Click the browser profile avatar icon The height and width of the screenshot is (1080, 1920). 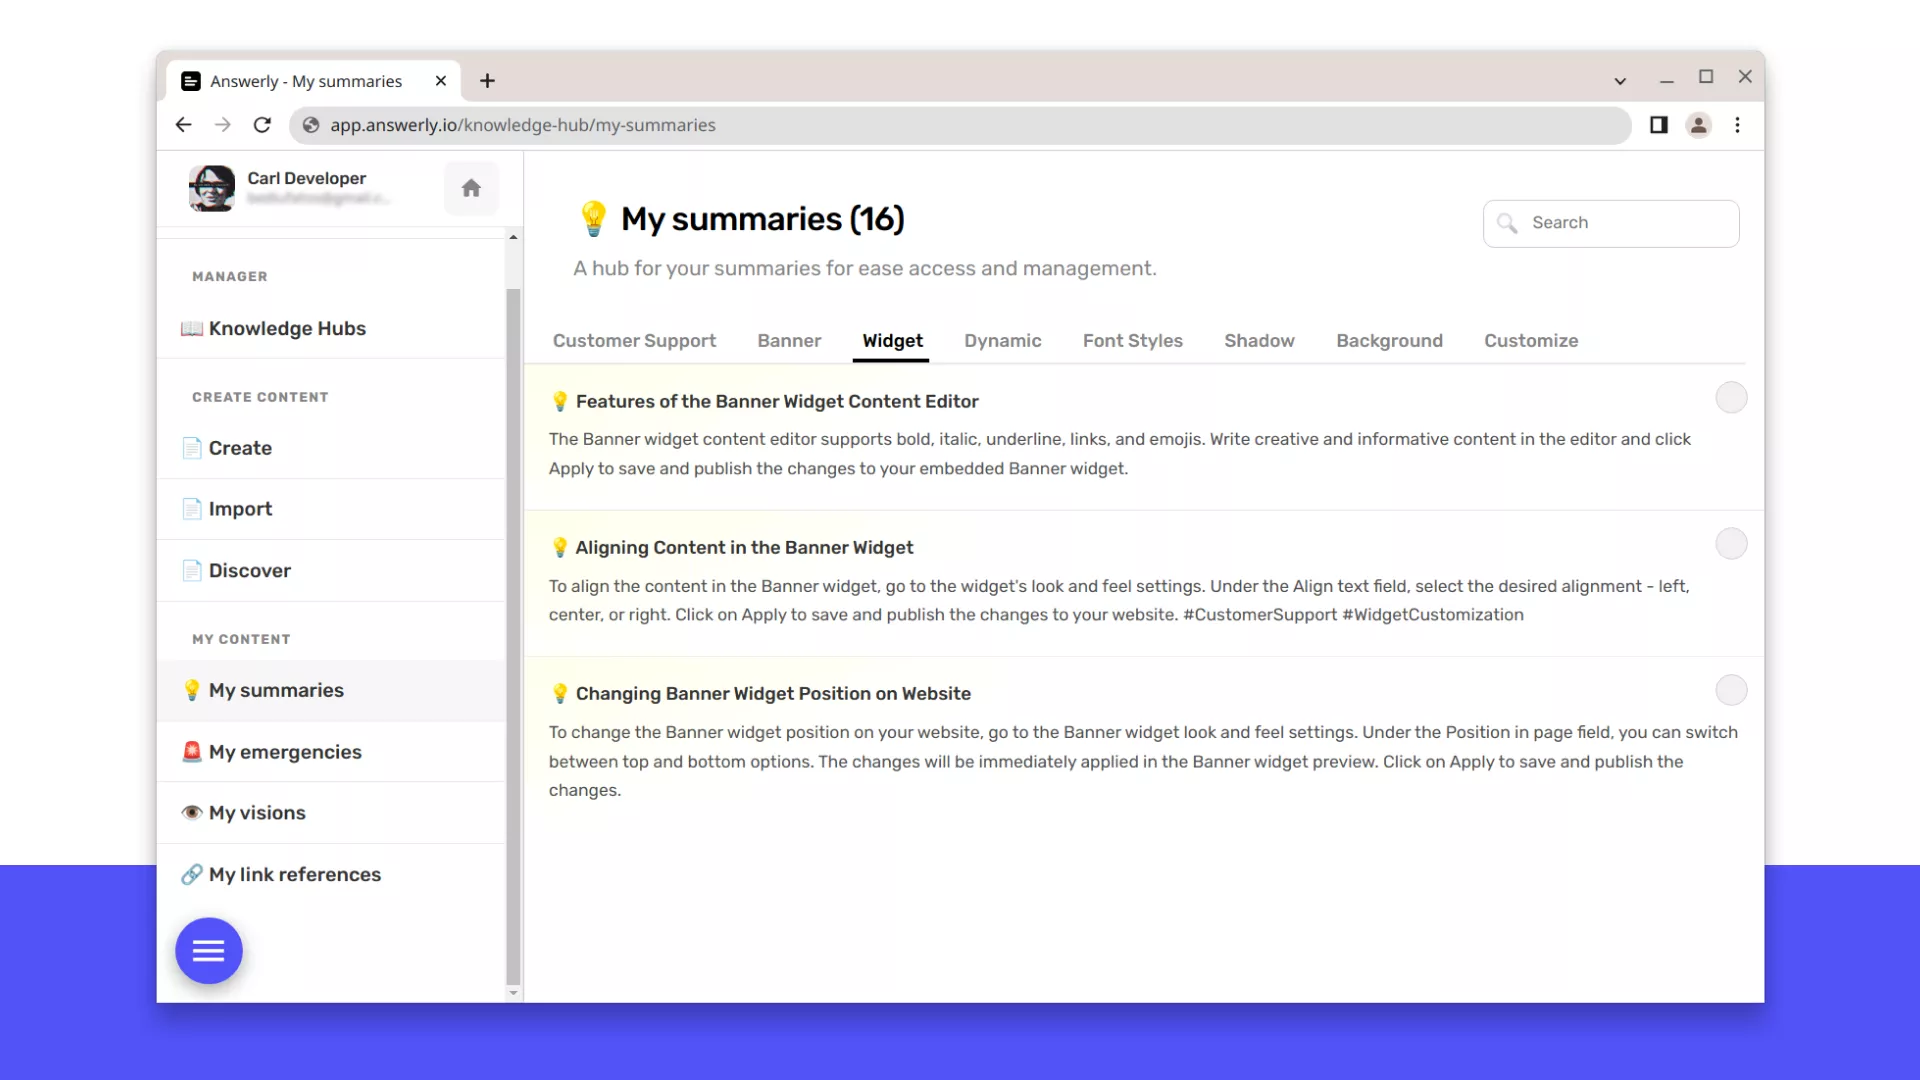pyautogui.click(x=1698, y=125)
